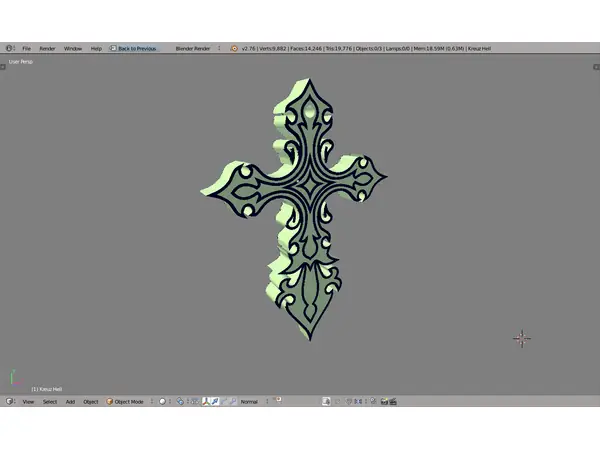Expand the left tool shelf plus toggle
600x450 pixels.
pyautogui.click(x=3, y=67)
